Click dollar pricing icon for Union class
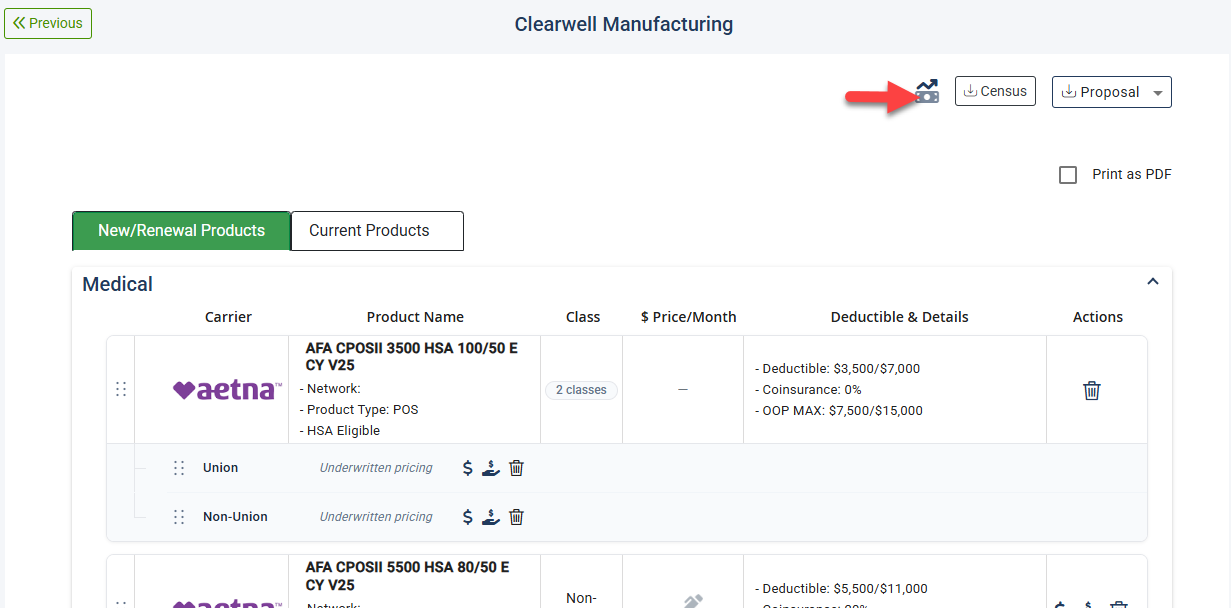 [x=467, y=468]
